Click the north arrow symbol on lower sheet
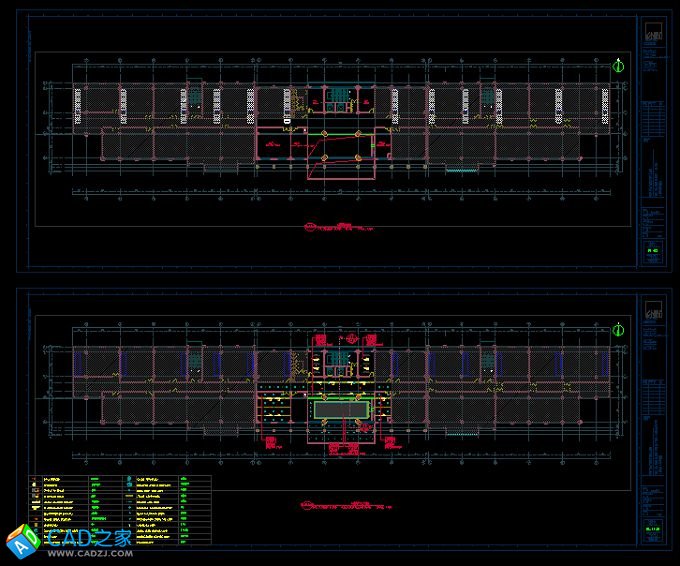The image size is (680, 566). (x=619, y=329)
